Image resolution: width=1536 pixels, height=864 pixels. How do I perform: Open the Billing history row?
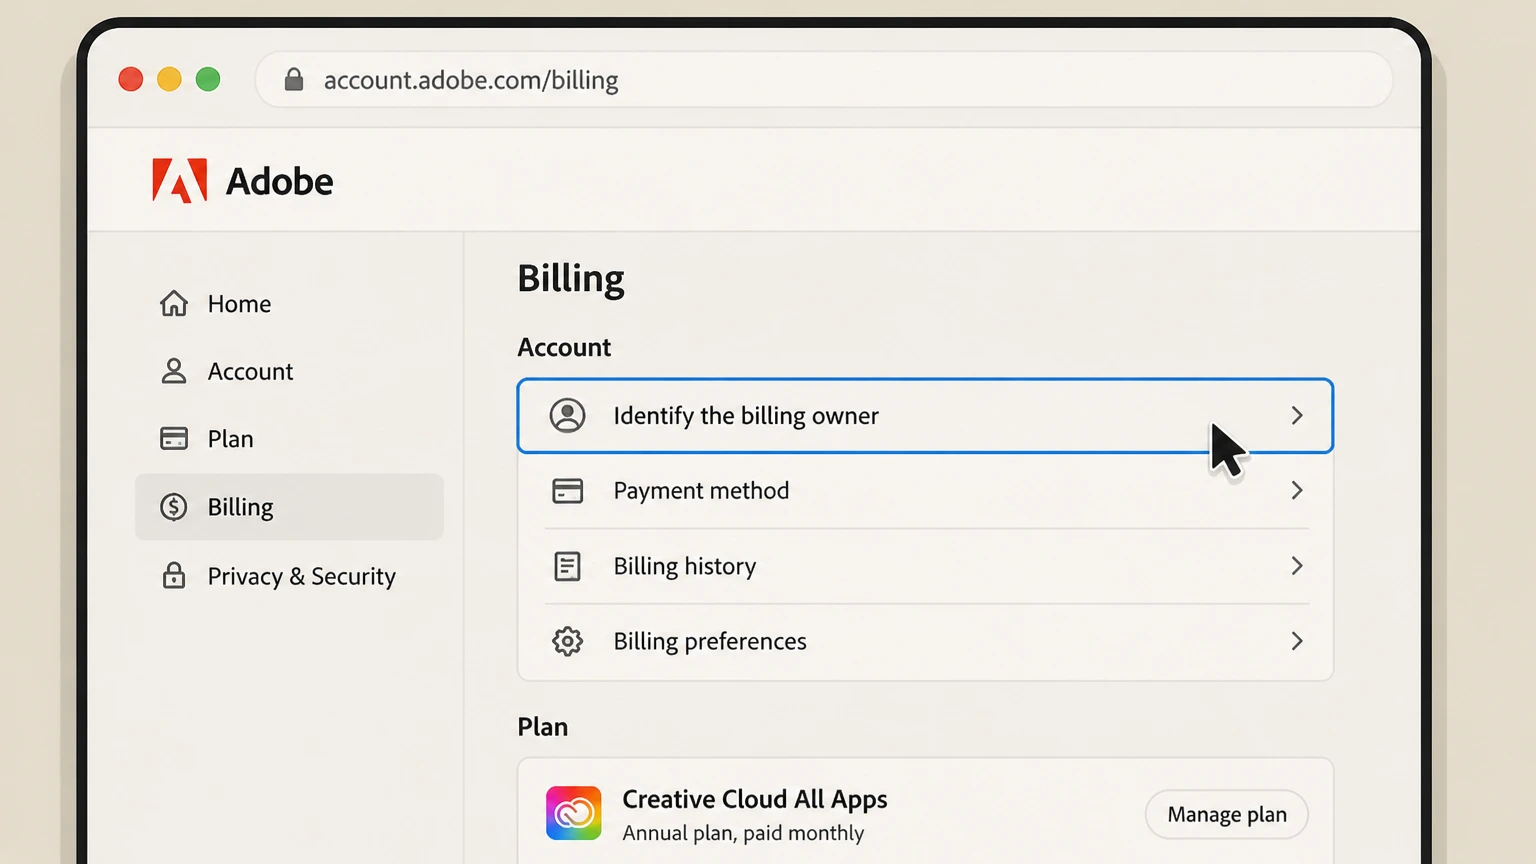(x=925, y=566)
